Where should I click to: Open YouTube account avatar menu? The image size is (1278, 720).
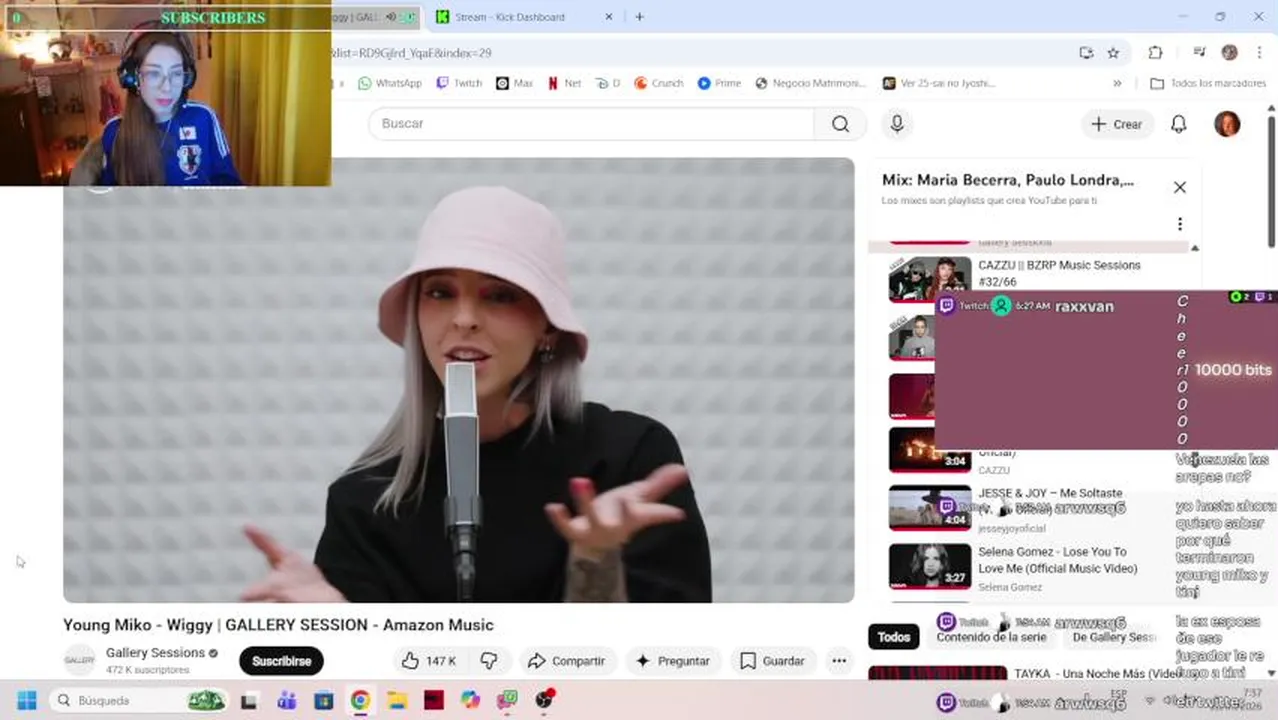1227,124
